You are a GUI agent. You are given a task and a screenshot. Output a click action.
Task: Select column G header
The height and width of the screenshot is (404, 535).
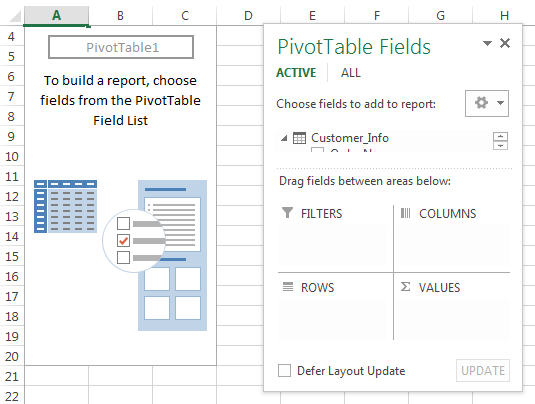point(440,15)
